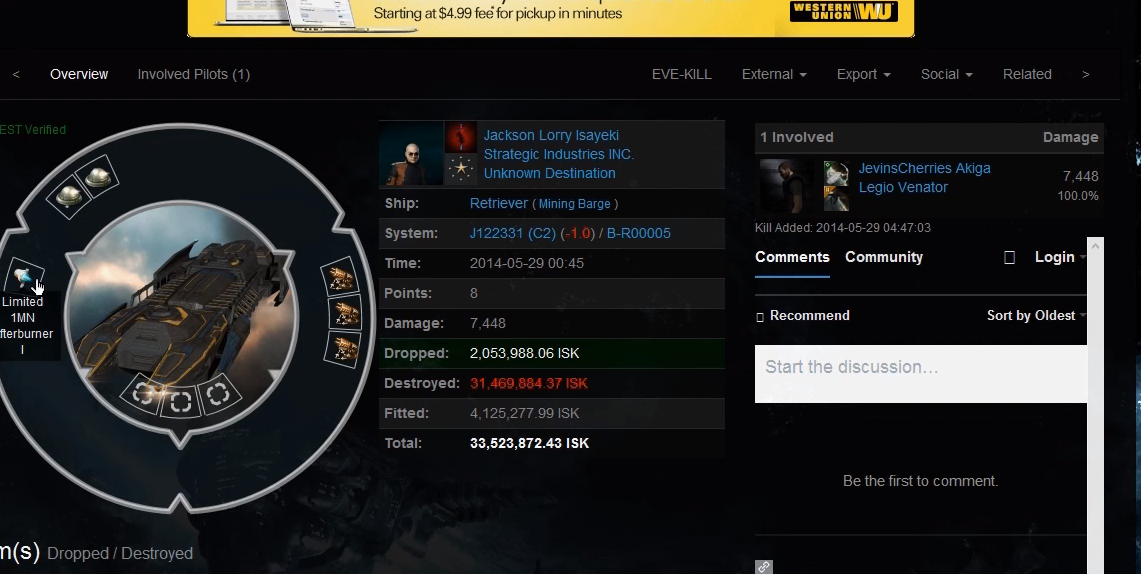Click the left drone module icon at top

click(68, 195)
